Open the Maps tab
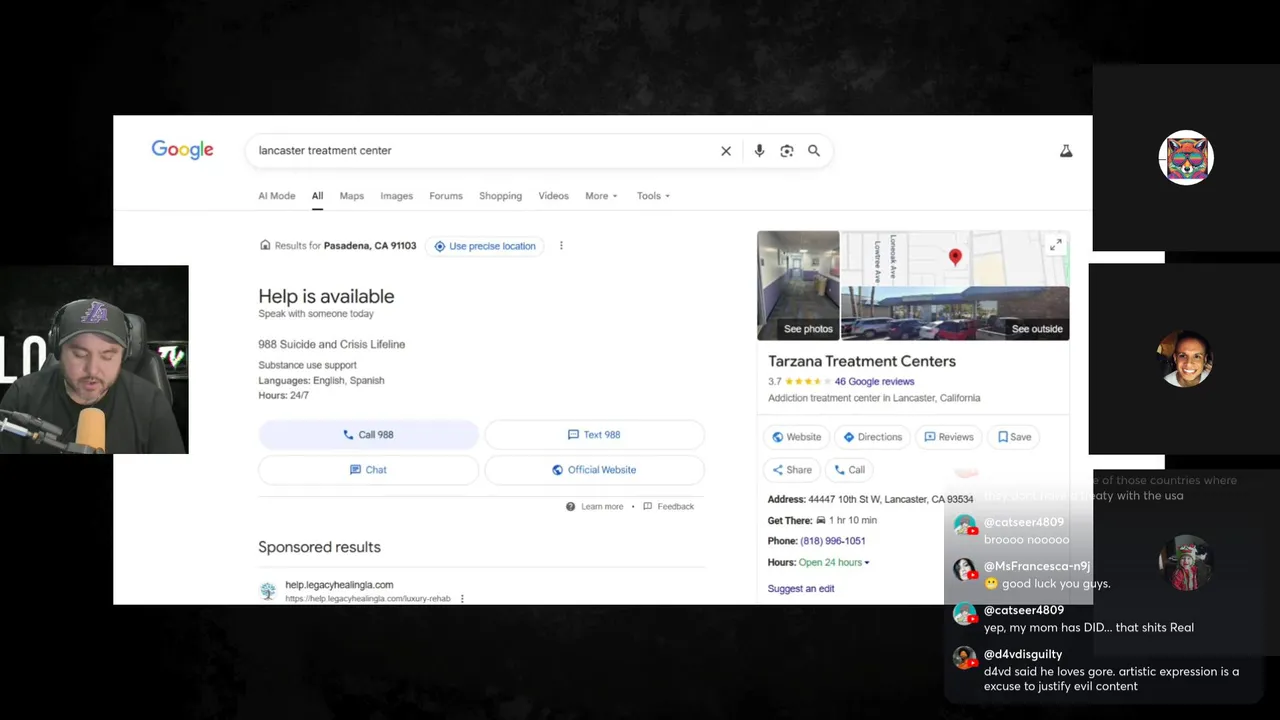Image resolution: width=1280 pixels, height=720 pixels. pyautogui.click(x=352, y=196)
